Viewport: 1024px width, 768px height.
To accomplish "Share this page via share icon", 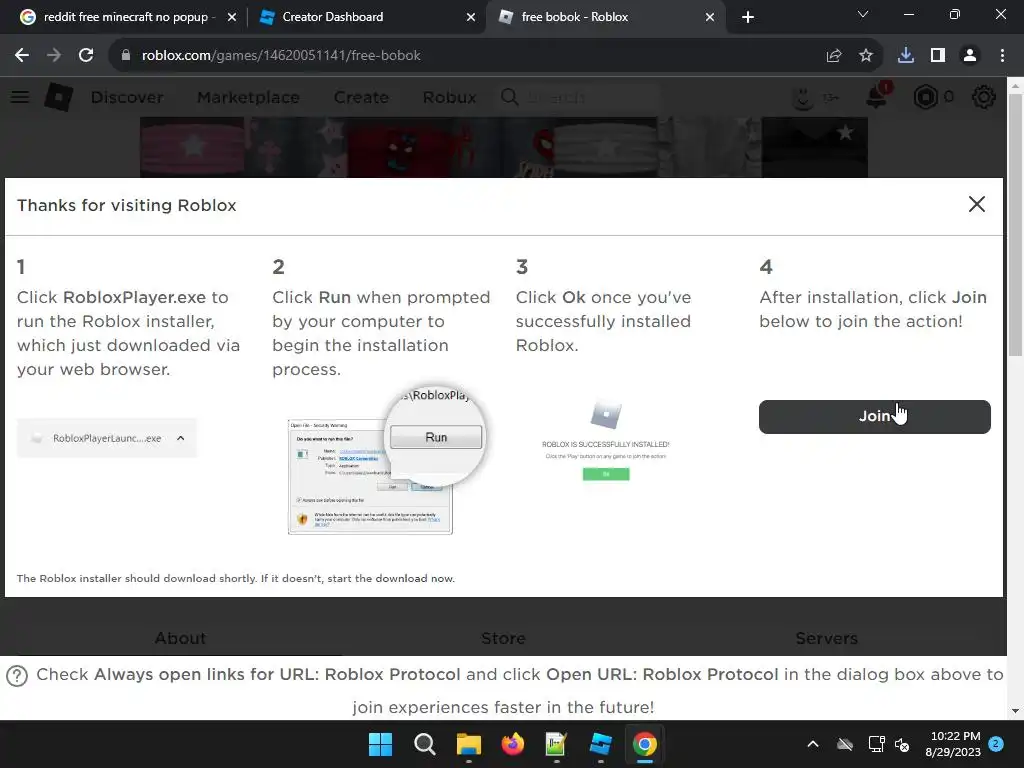I will tap(834, 56).
